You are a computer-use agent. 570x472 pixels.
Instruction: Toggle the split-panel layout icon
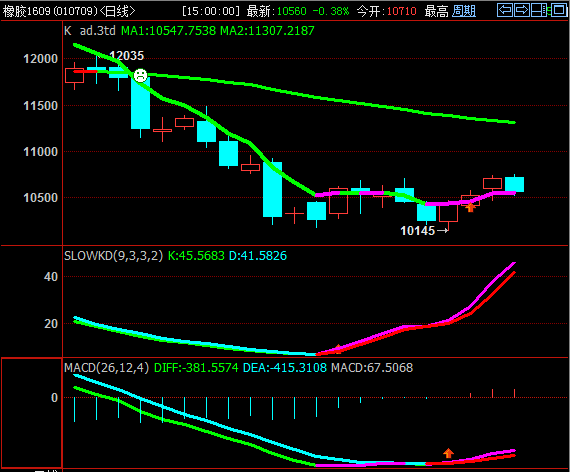point(539,10)
